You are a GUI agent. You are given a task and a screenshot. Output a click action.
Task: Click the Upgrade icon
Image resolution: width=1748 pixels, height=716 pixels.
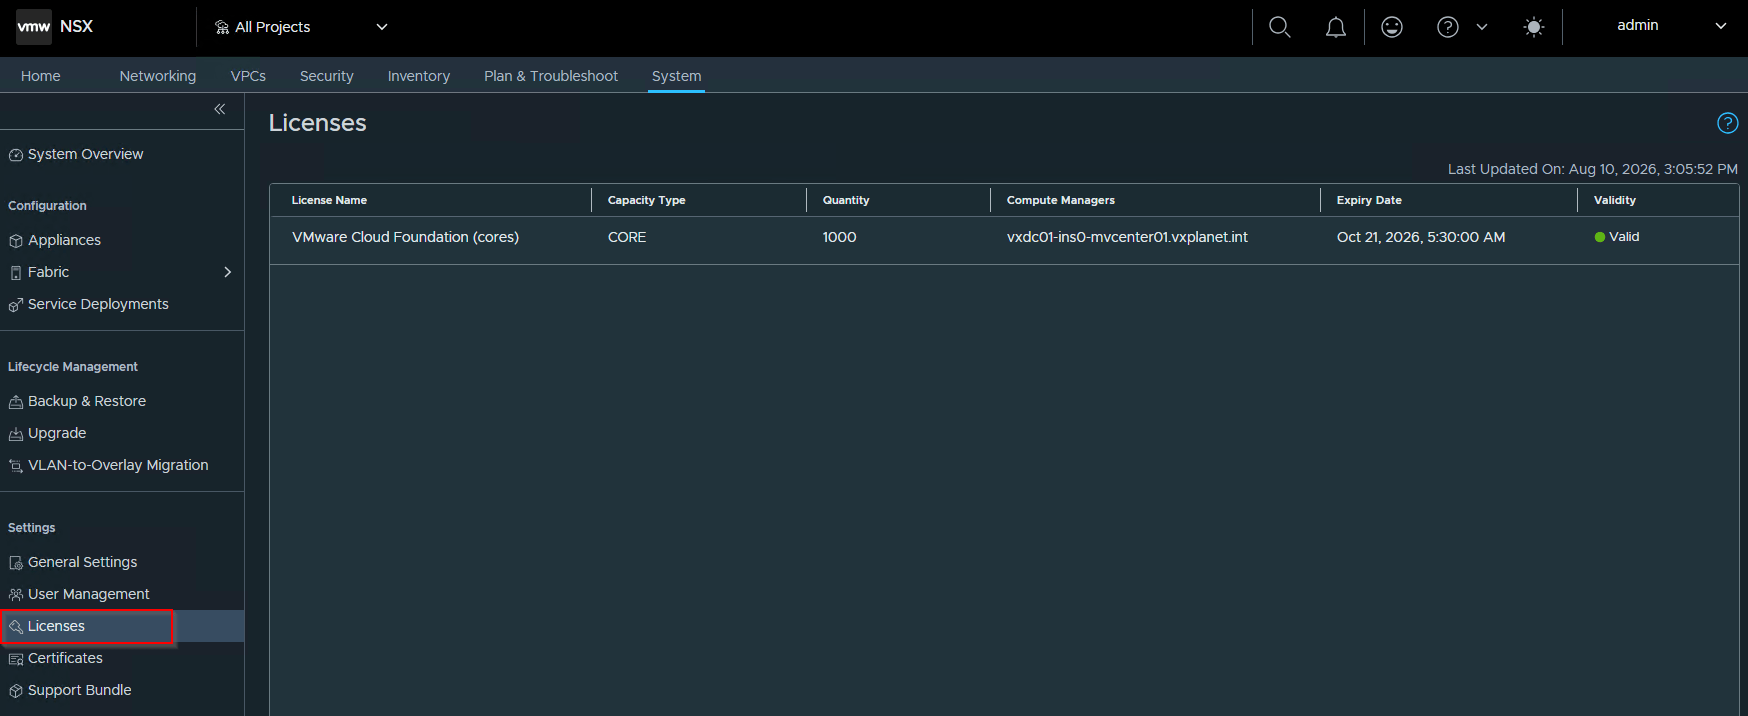pos(16,434)
